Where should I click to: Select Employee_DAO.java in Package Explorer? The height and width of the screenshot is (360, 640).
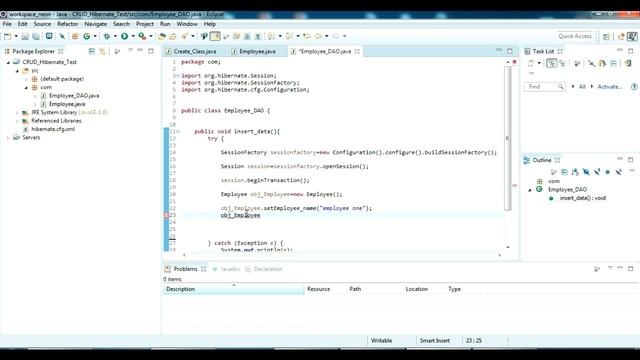(74, 96)
